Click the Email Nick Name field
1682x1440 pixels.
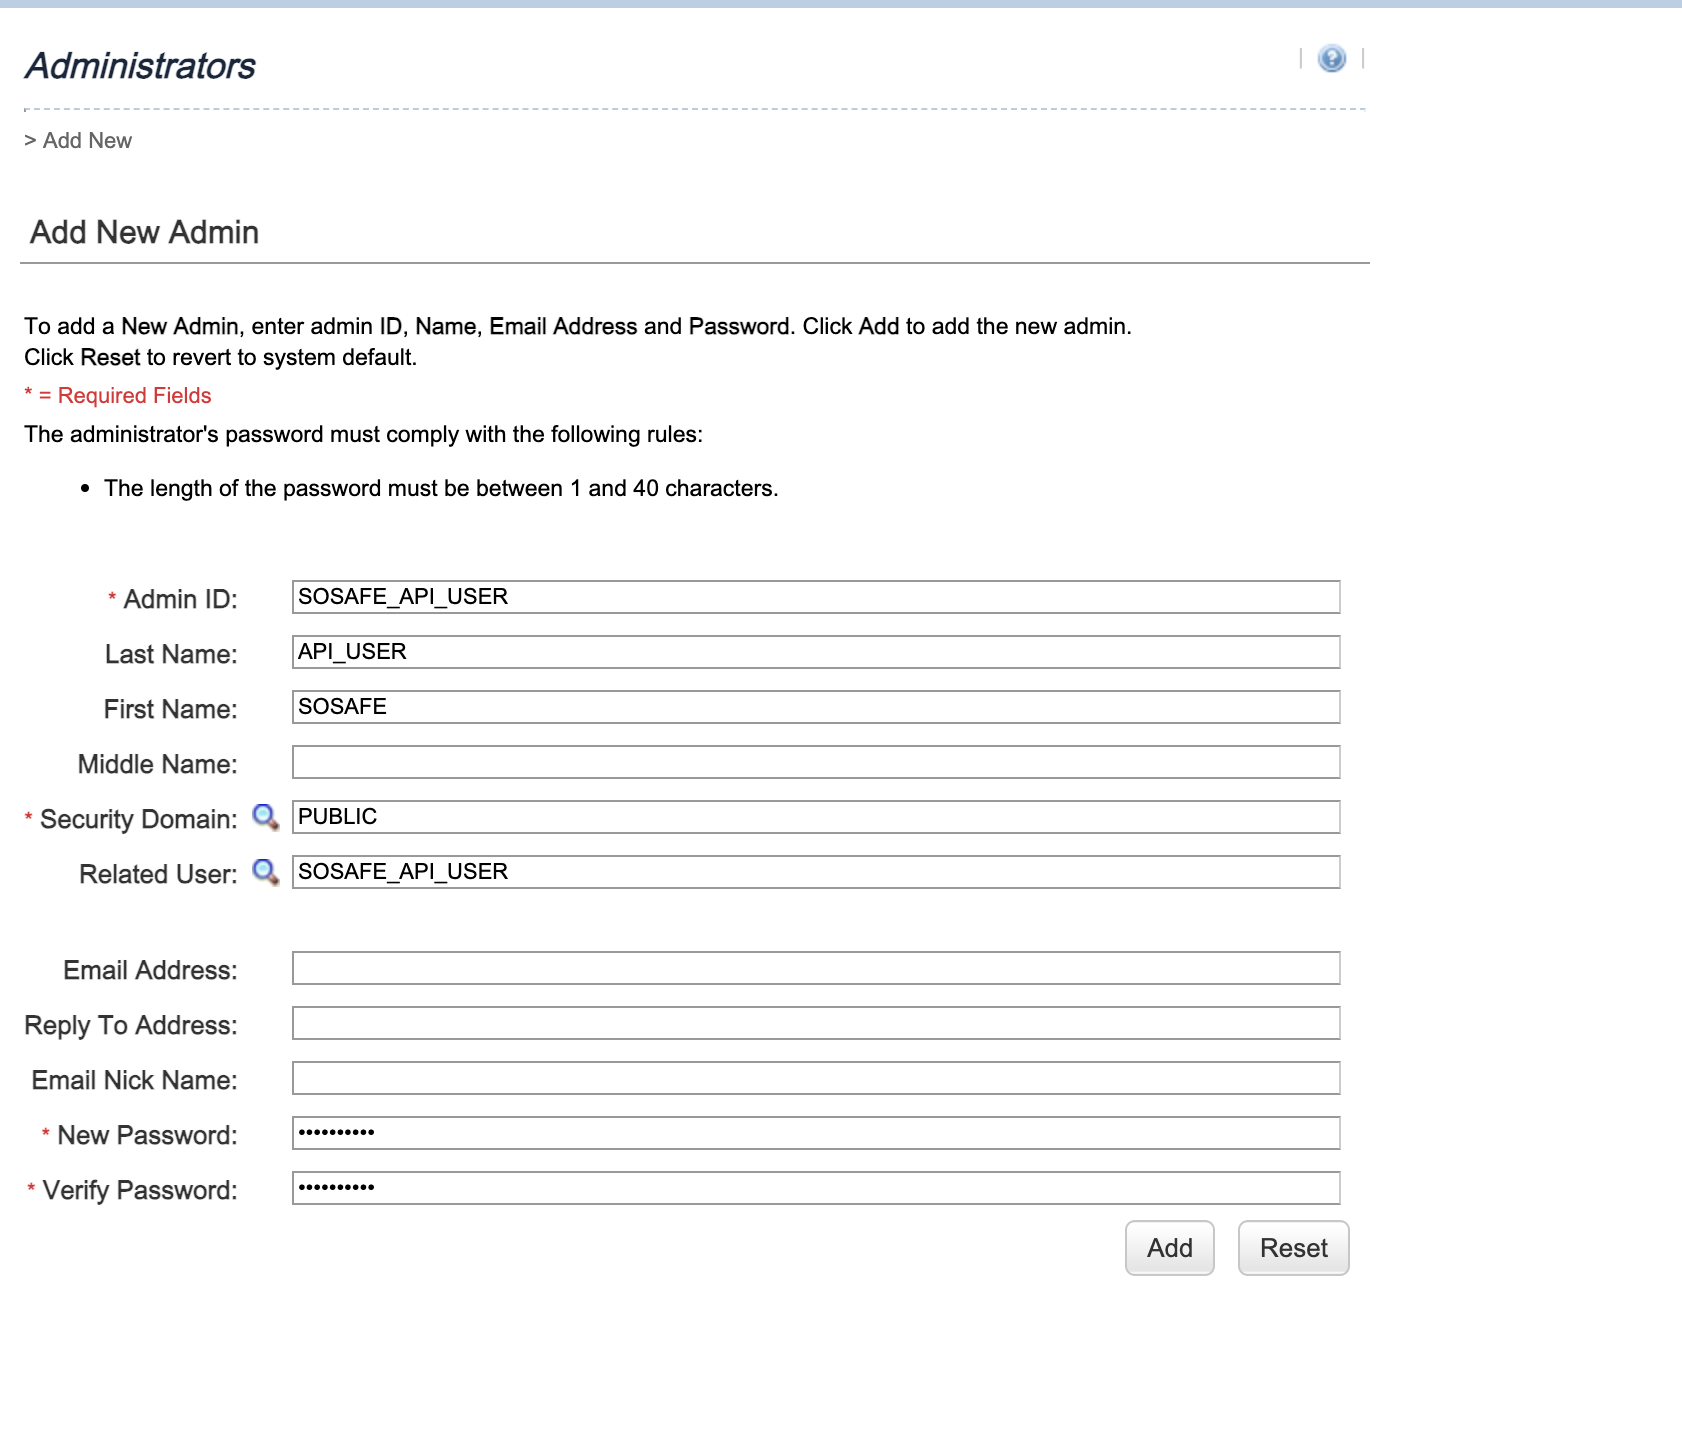click(x=815, y=1078)
